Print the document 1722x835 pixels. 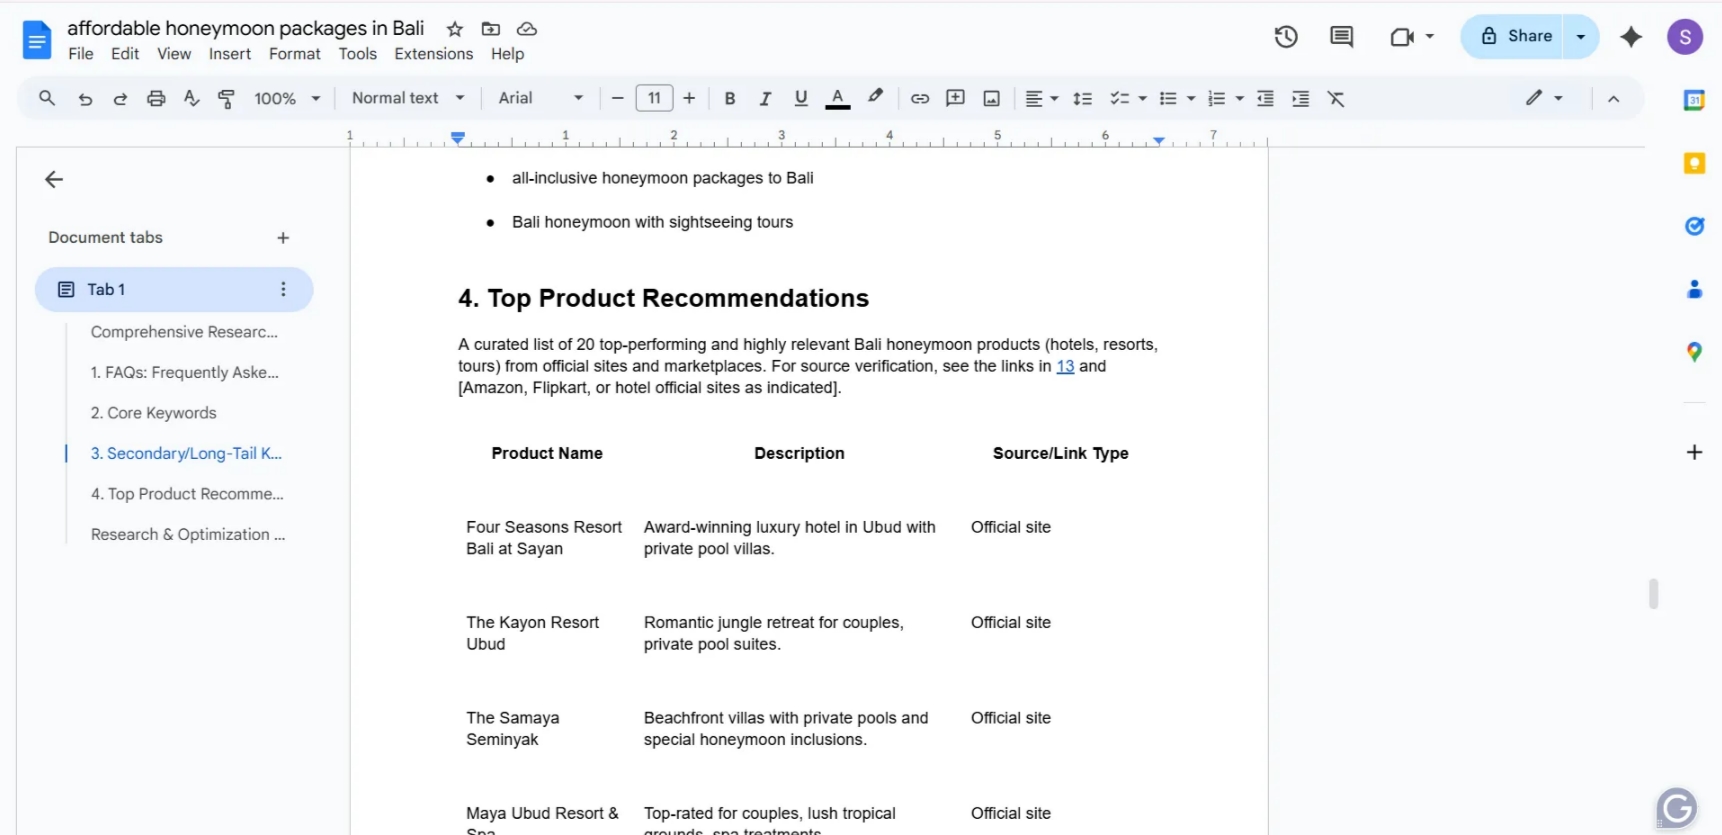[x=156, y=98]
